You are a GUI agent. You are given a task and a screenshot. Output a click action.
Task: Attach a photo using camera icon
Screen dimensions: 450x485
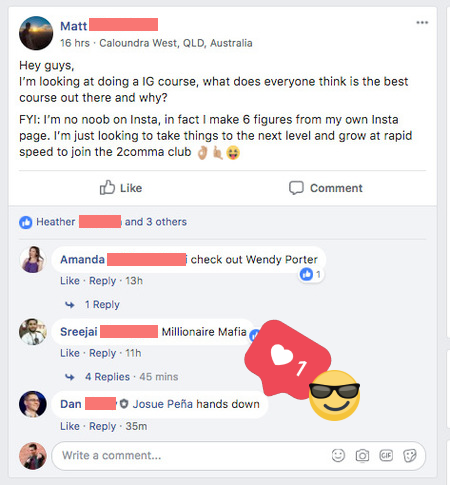coord(362,455)
